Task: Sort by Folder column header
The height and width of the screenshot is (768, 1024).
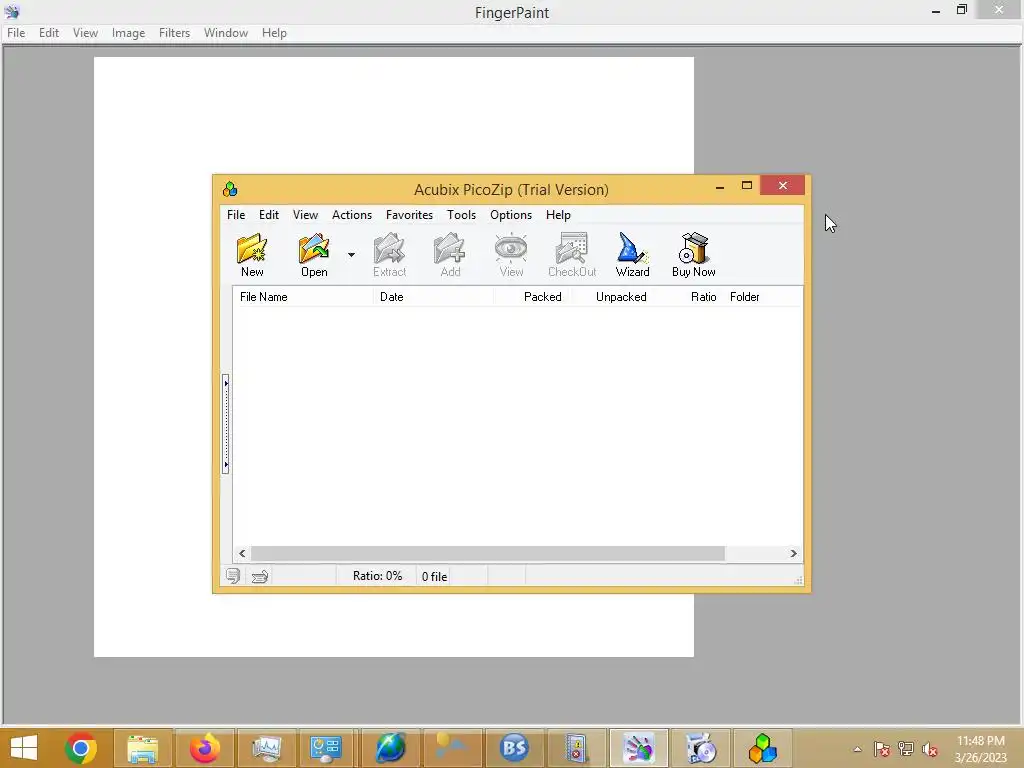Action: [763, 296]
